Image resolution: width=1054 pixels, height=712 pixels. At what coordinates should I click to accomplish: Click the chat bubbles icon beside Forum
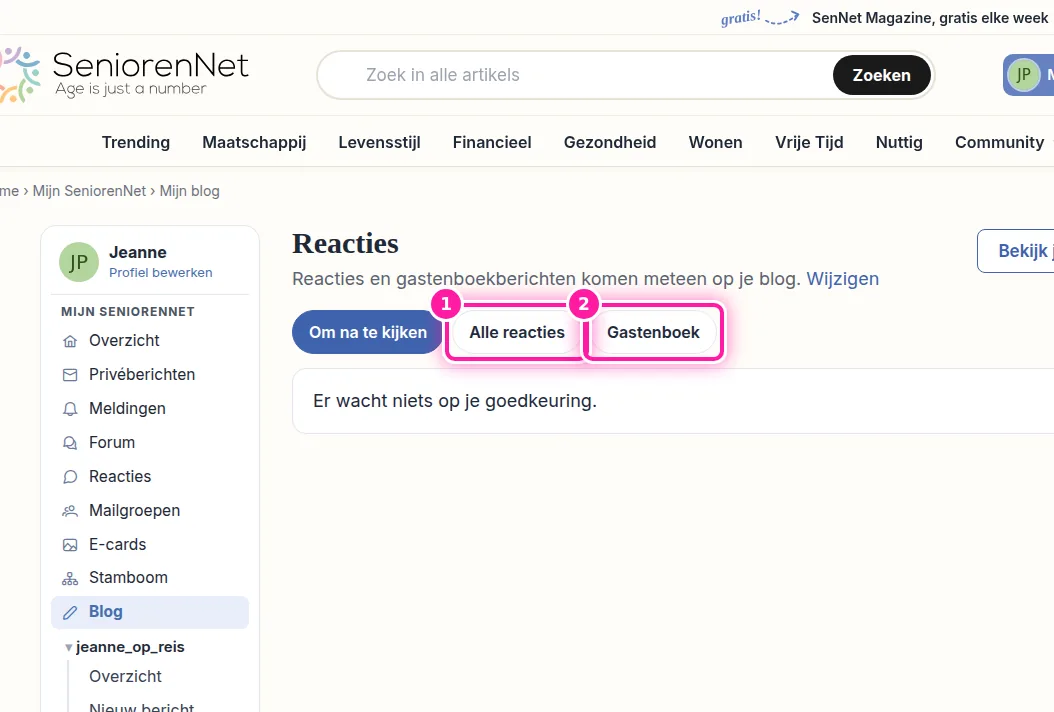point(70,442)
